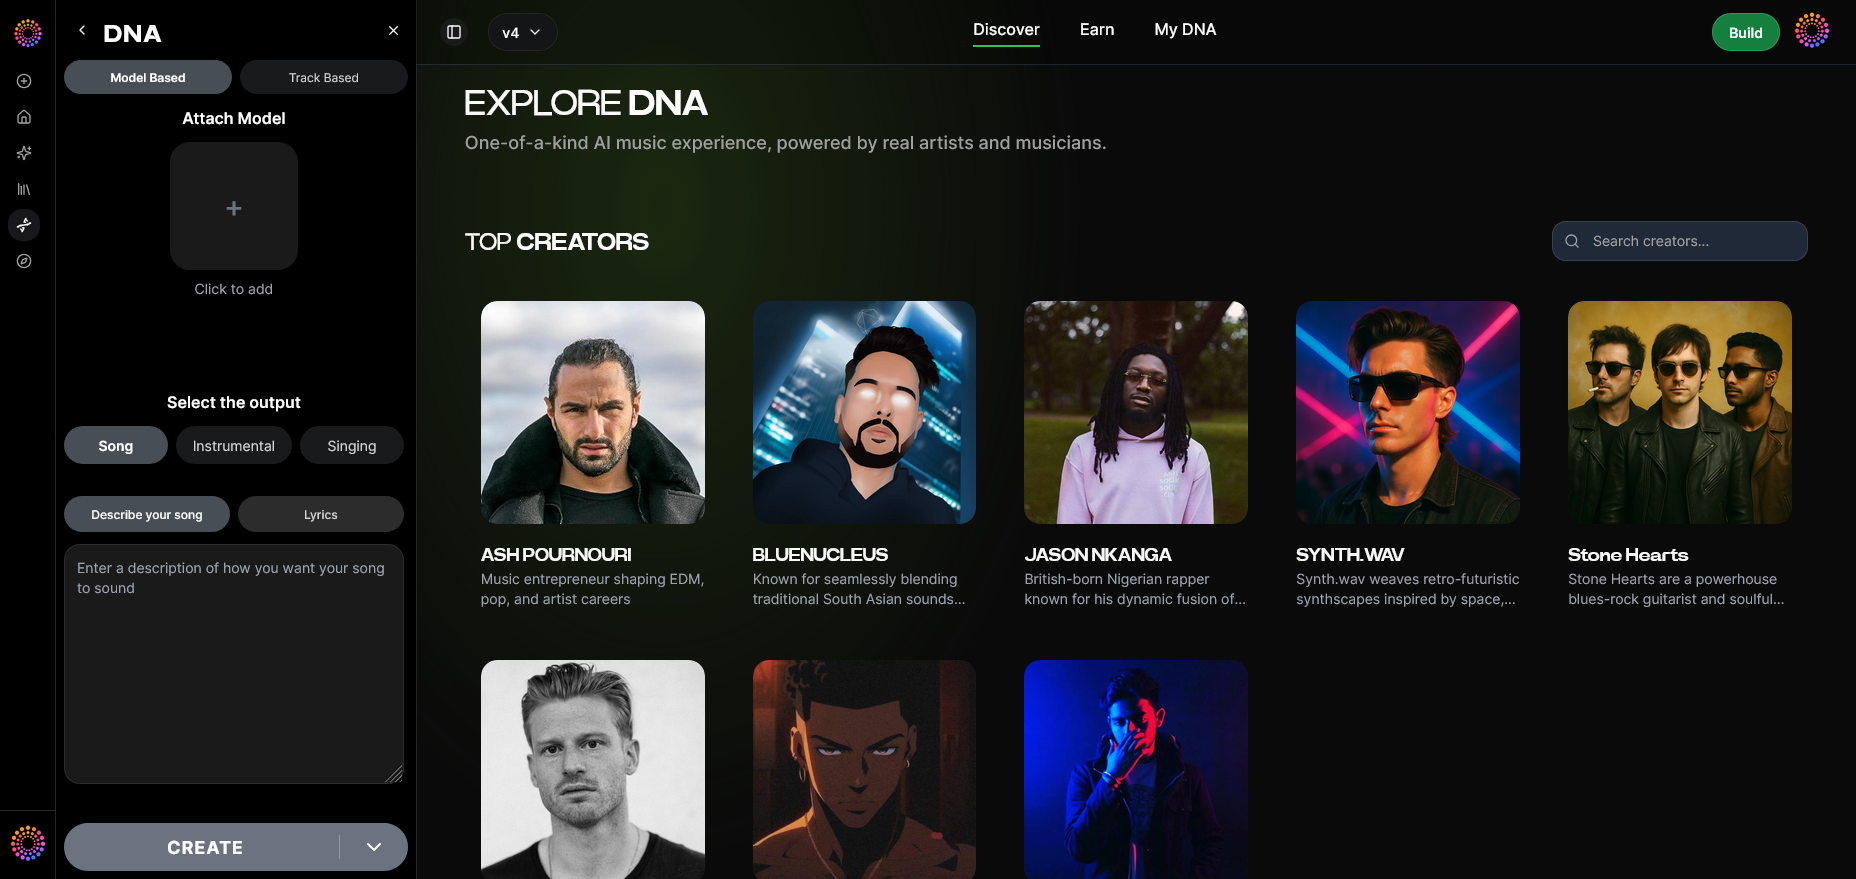
Task: Switch to Track Based mode
Action: point(324,77)
